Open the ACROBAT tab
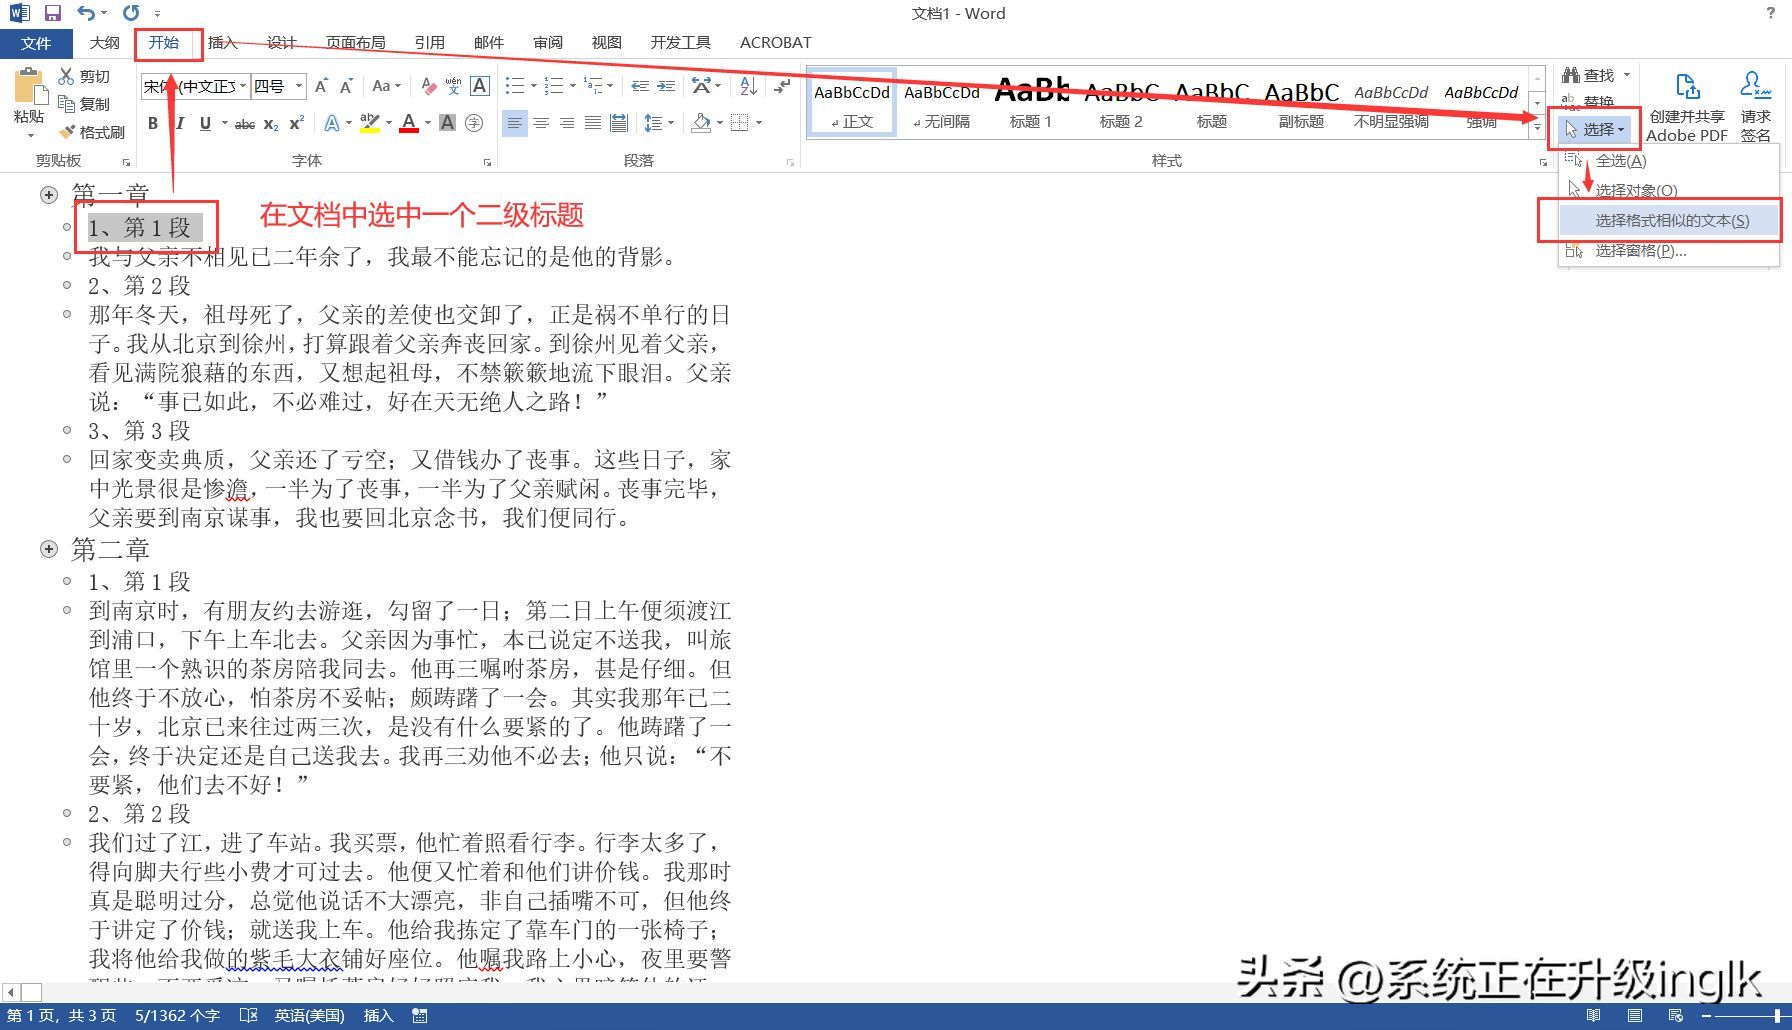1792x1030 pixels. [x=776, y=43]
